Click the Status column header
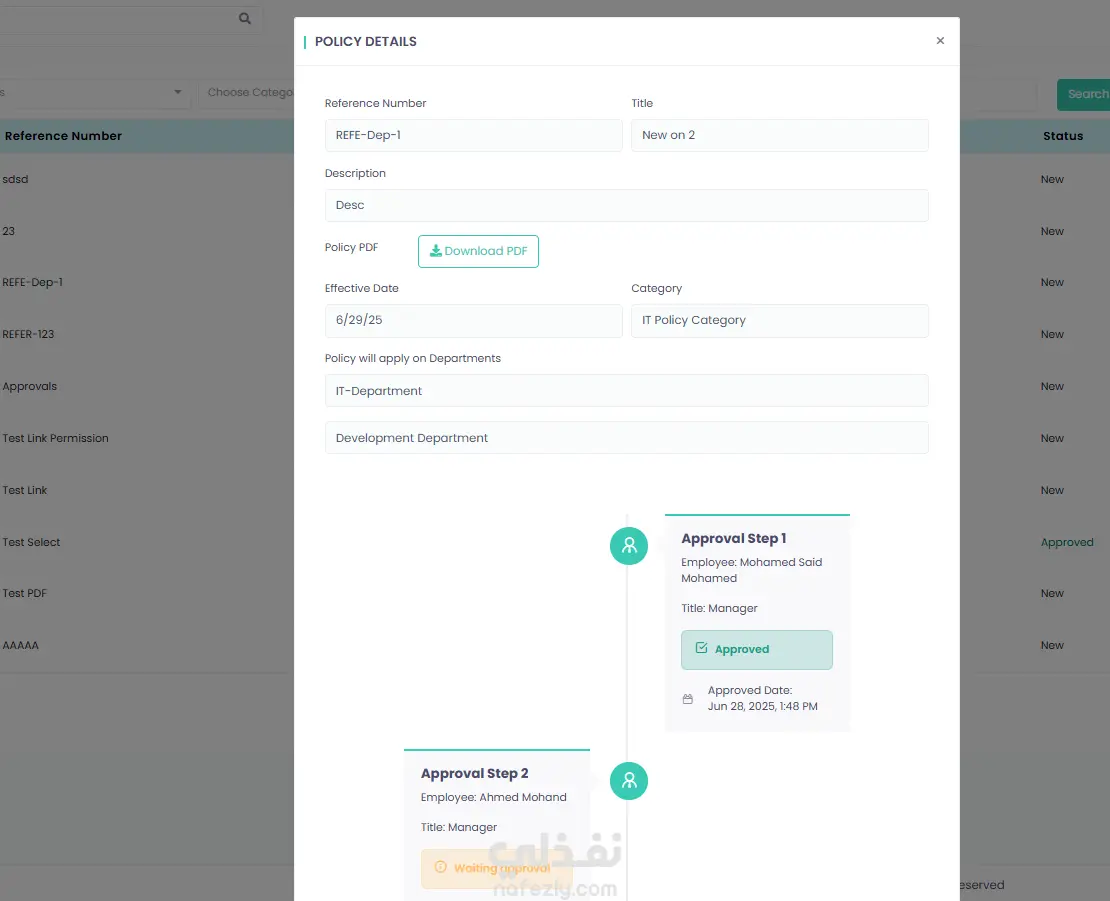Screen dimensions: 1110x901 [1063, 136]
